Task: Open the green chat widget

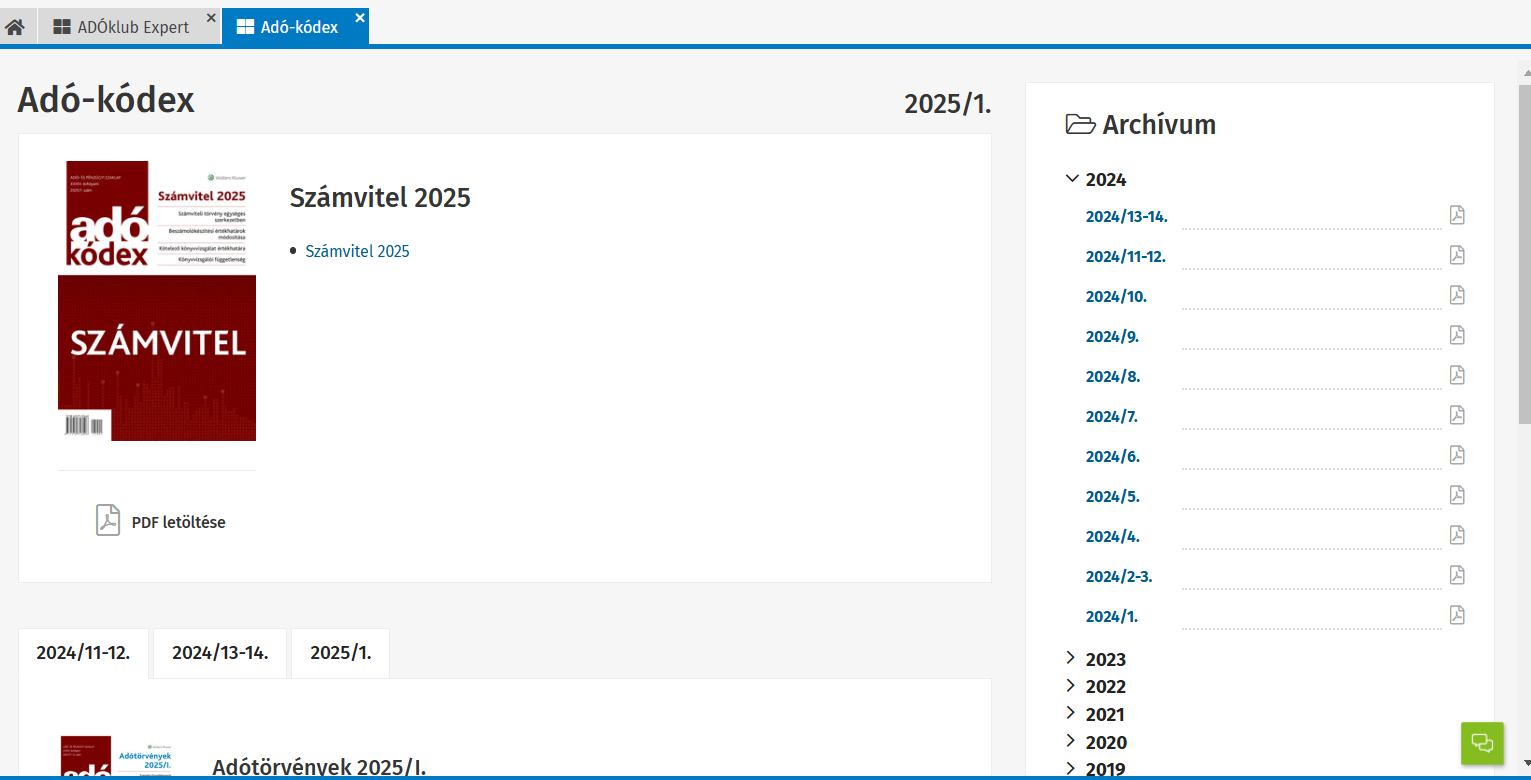Action: 1482,743
